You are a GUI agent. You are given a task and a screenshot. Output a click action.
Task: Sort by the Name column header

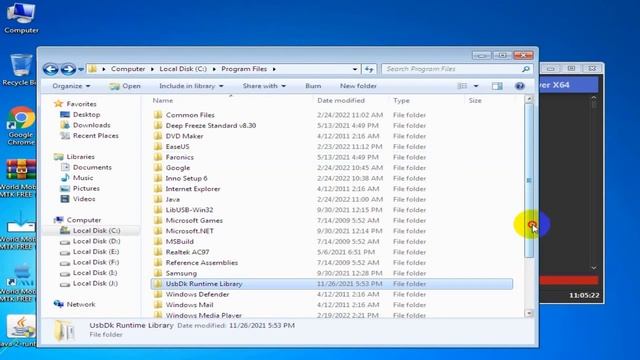[x=163, y=100]
